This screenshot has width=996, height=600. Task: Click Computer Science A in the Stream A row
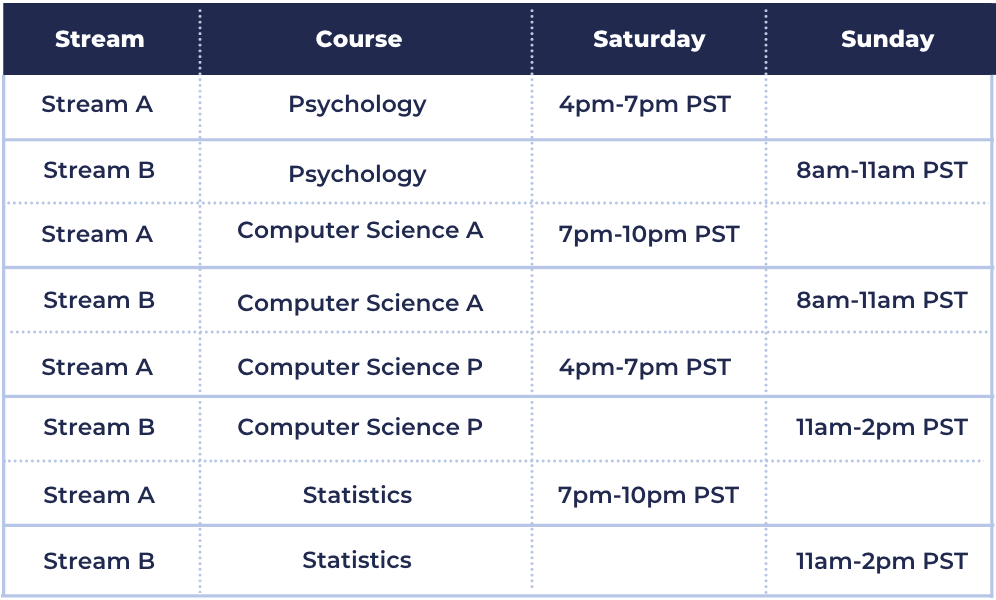click(360, 230)
